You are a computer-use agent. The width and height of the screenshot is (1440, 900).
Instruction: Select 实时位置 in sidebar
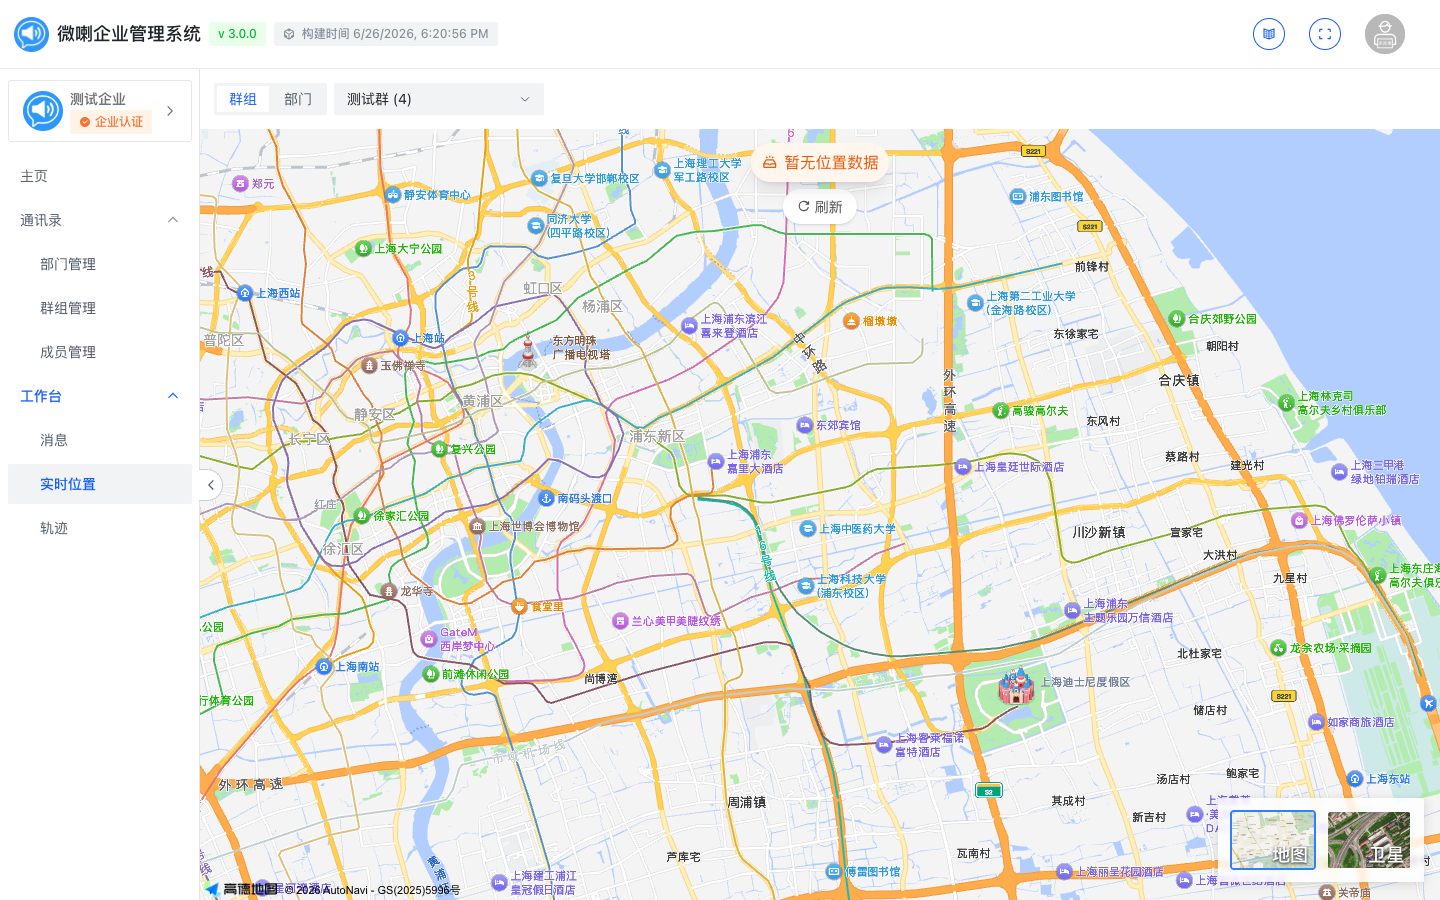100,484
